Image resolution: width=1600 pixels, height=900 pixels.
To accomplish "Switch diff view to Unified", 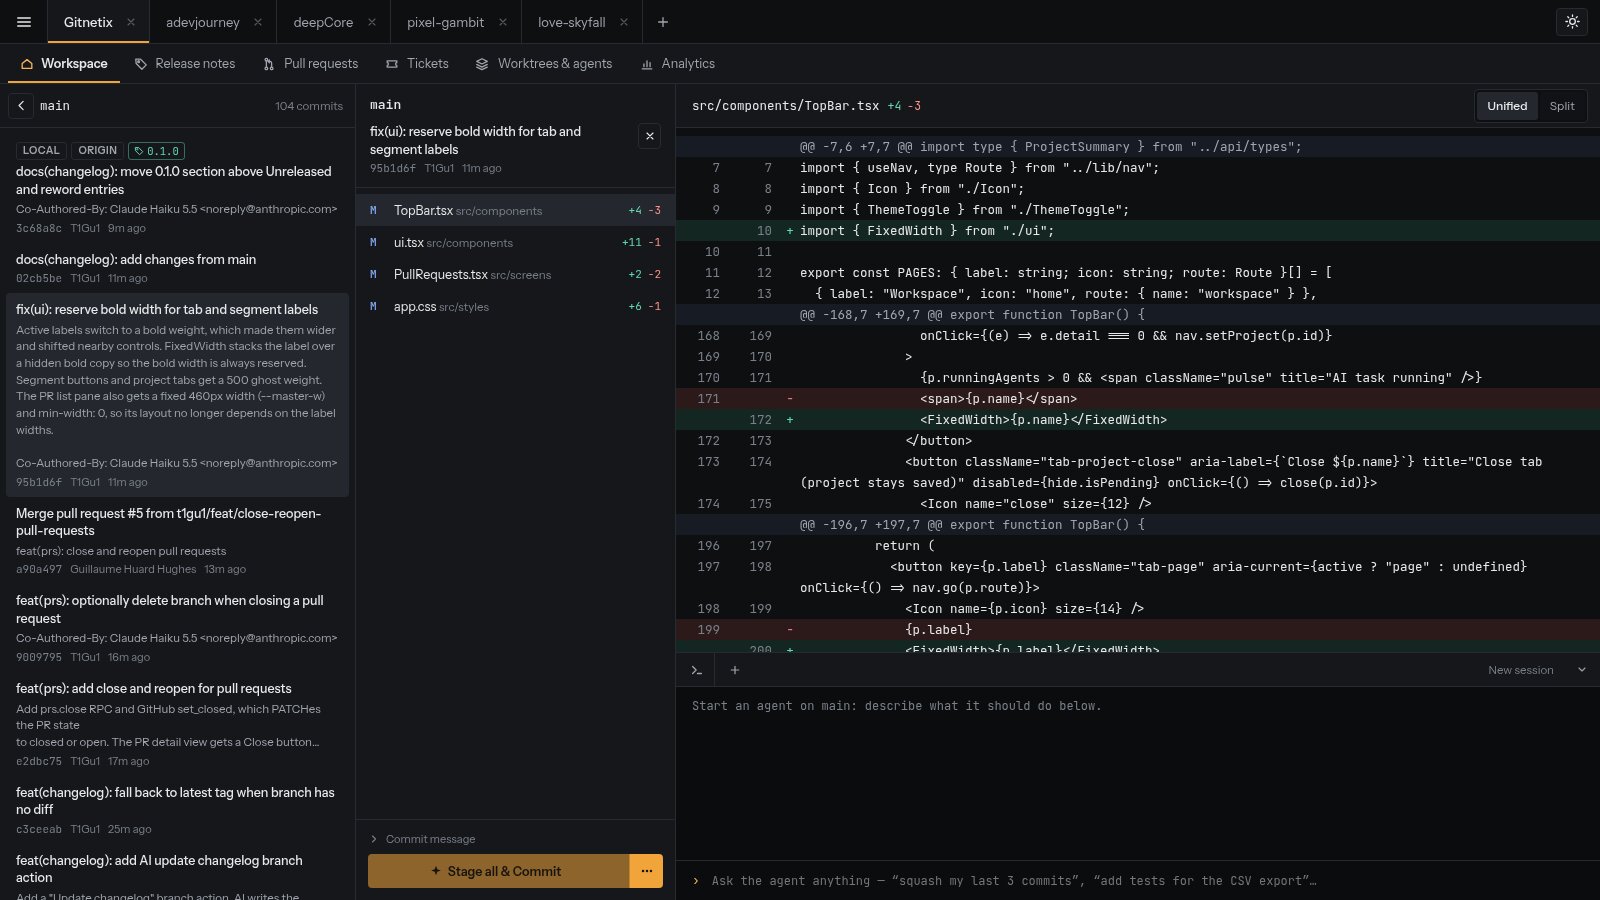I will tap(1507, 106).
